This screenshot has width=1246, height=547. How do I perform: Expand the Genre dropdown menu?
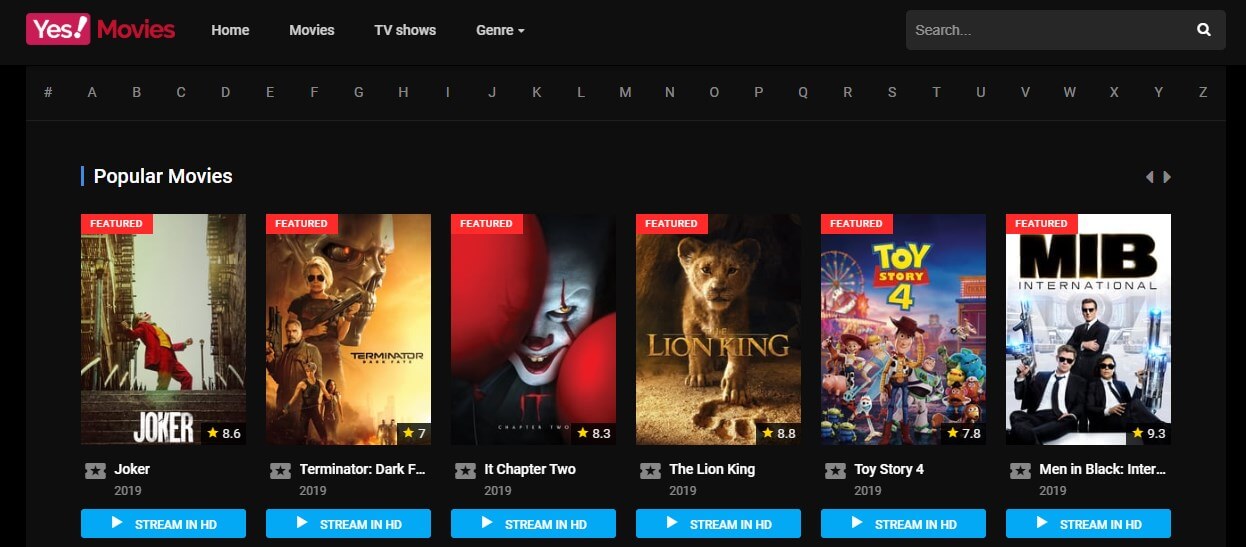point(500,30)
